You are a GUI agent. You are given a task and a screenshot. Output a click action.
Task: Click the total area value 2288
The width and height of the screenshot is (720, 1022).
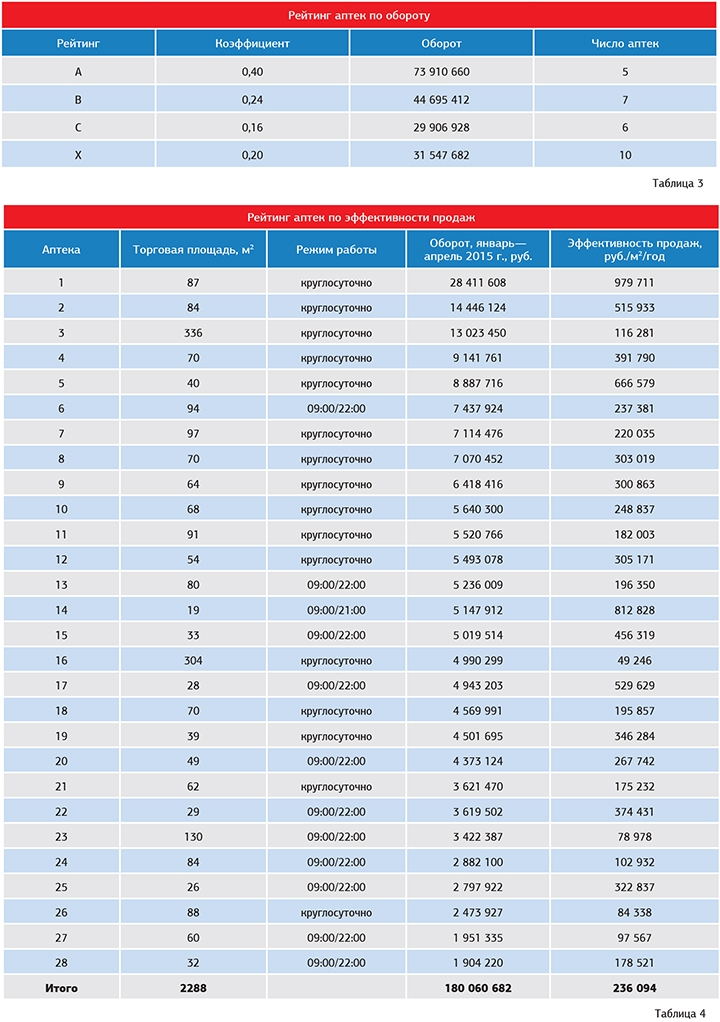[x=193, y=988]
